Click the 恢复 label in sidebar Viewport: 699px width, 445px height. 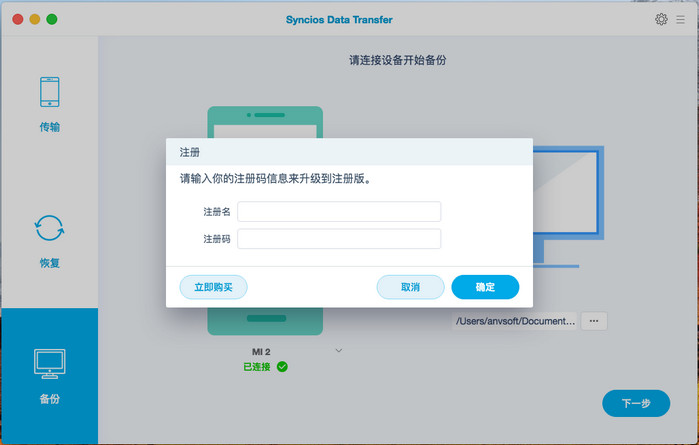(x=49, y=263)
